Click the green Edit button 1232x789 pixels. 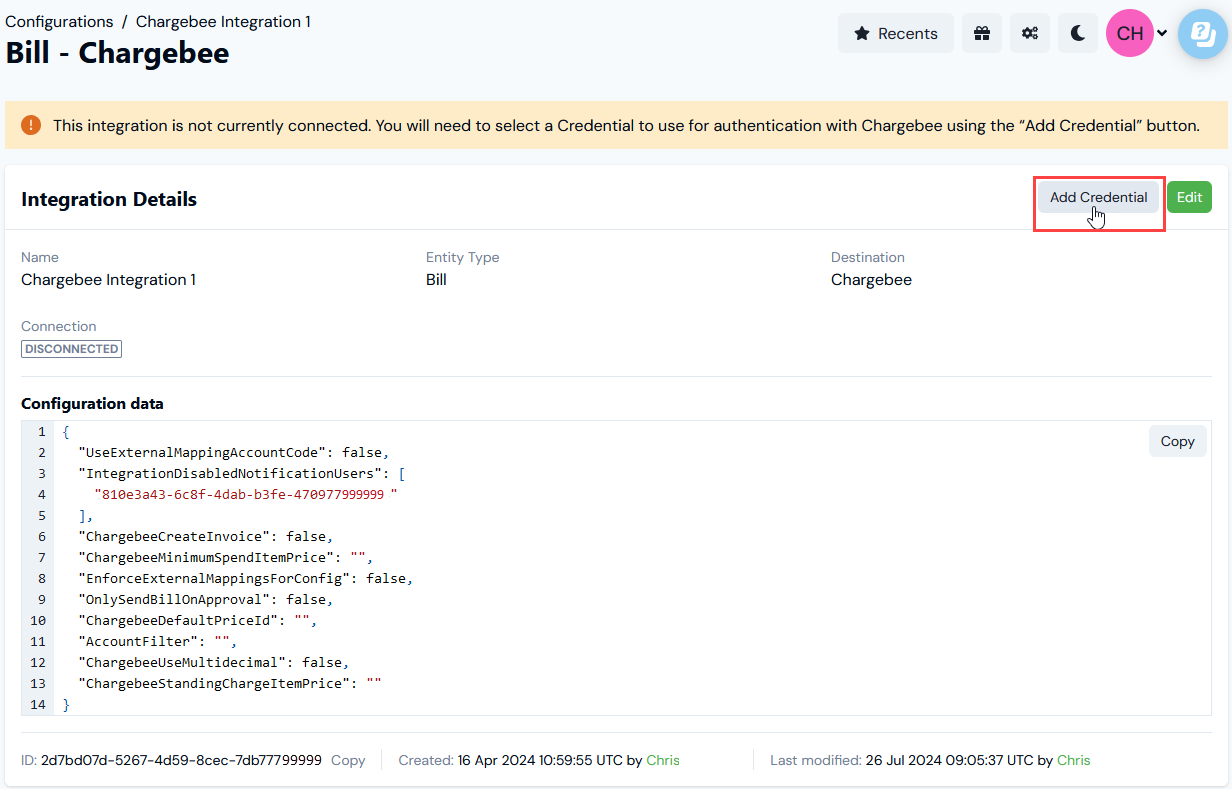(x=1189, y=197)
